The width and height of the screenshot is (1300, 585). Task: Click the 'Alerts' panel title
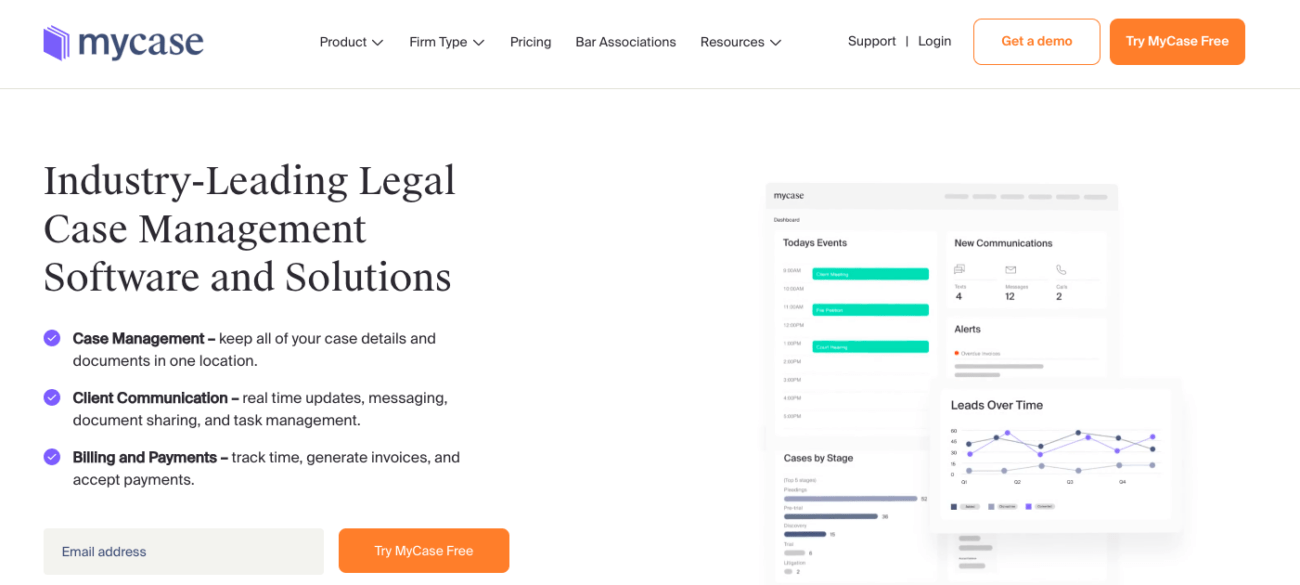(967, 329)
